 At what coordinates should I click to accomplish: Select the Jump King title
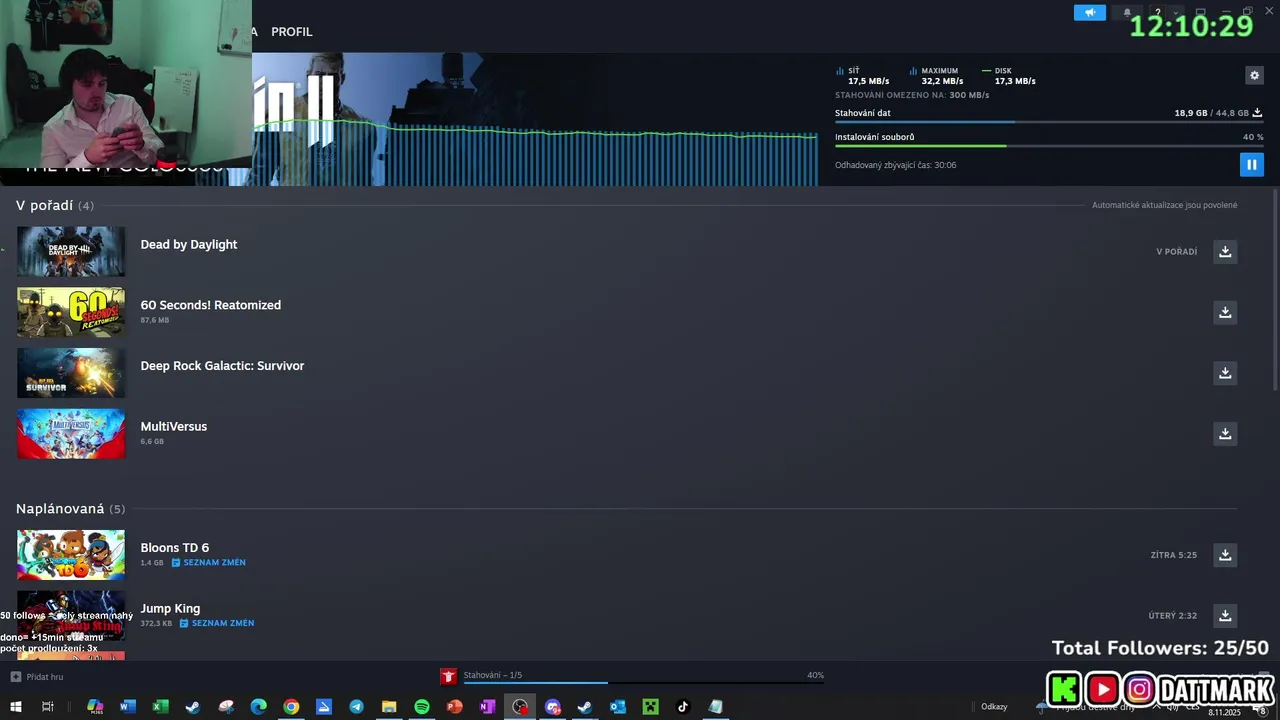pos(170,608)
